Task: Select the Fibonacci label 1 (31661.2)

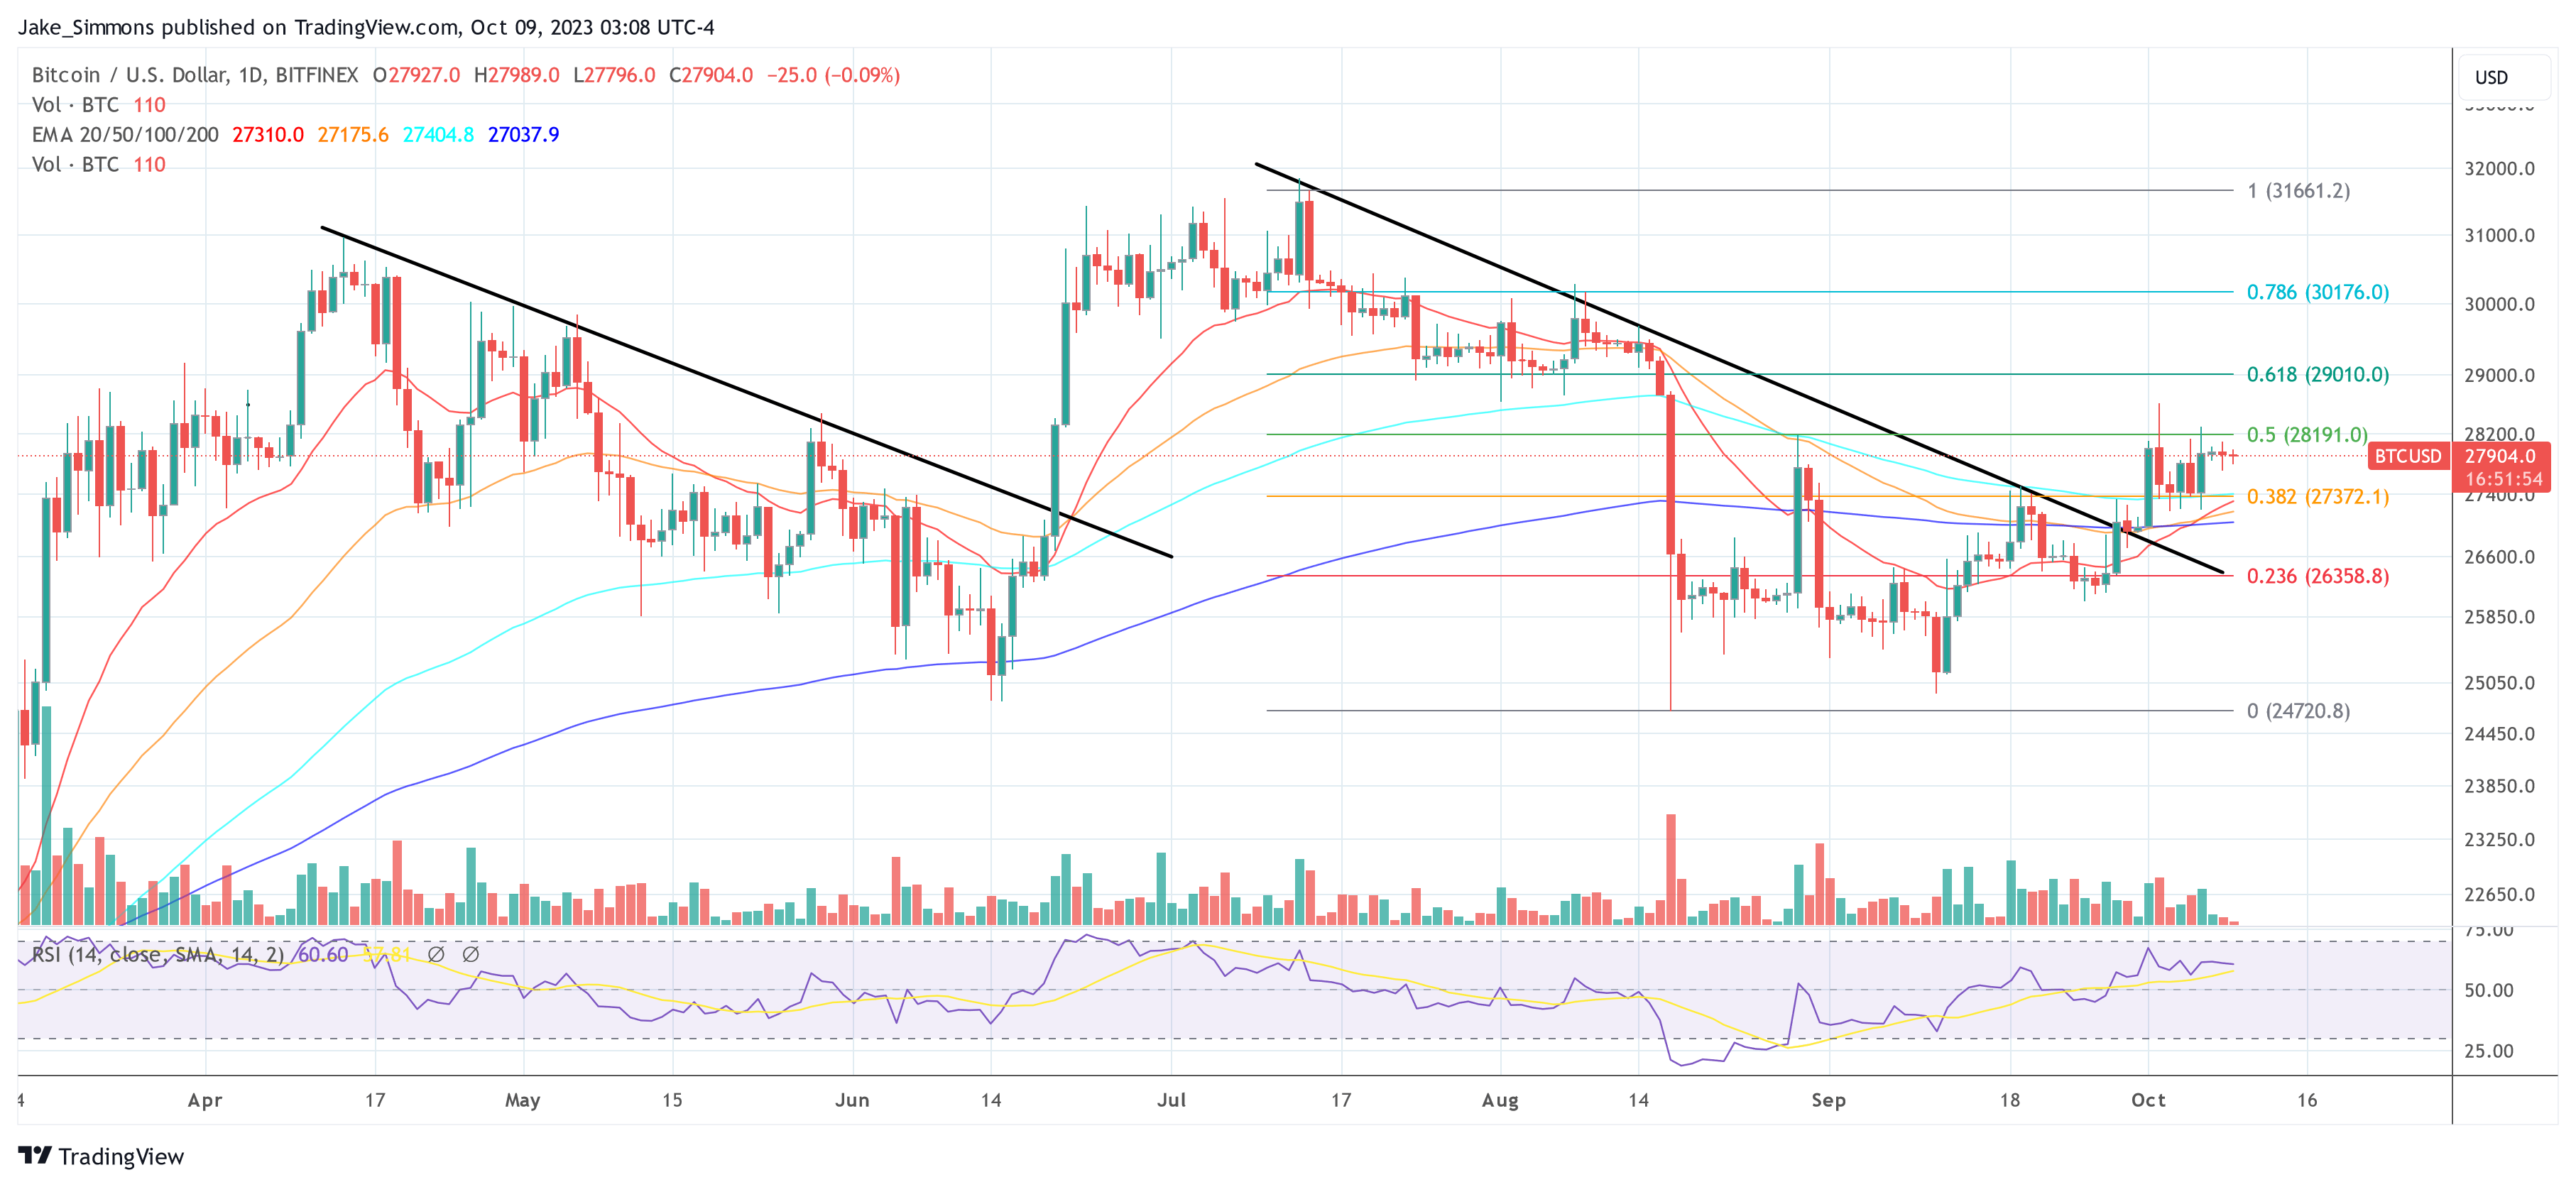Action: click(x=2298, y=190)
